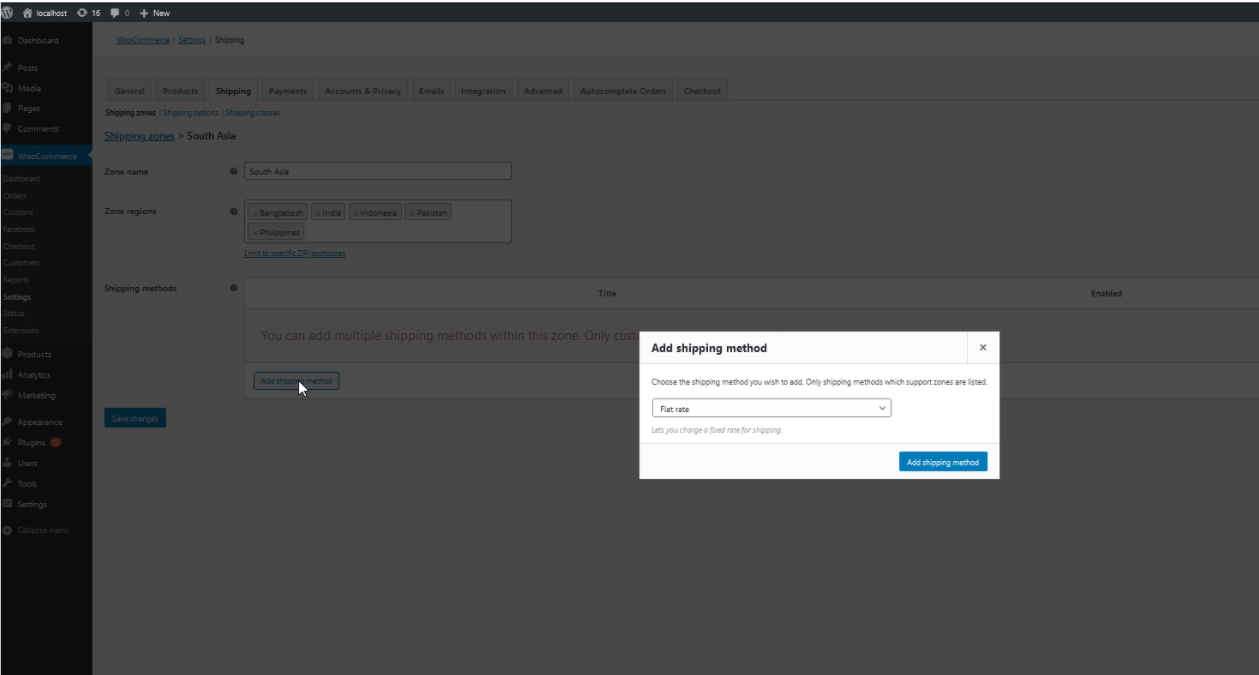Open the Autocomplete Orders tab
1259x675 pixels.
[x=623, y=91]
